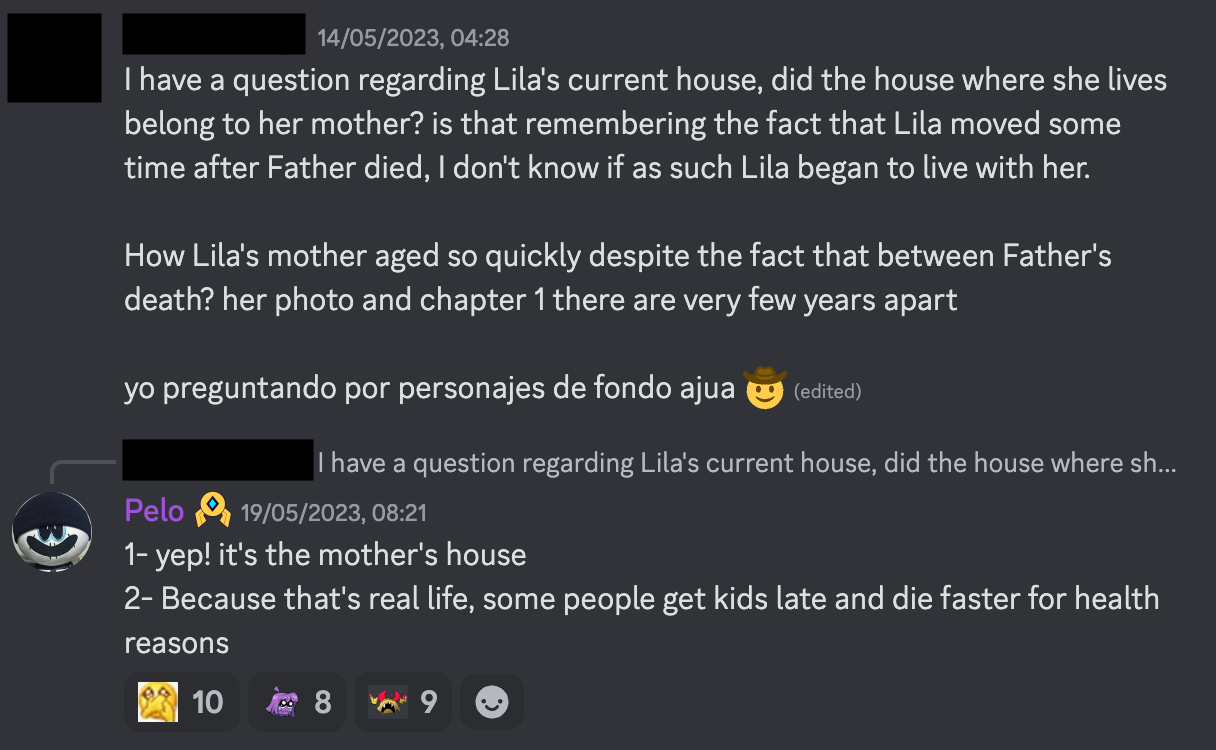Click the gold role badge beside Pelo
The height and width of the screenshot is (750, 1216).
213,512
